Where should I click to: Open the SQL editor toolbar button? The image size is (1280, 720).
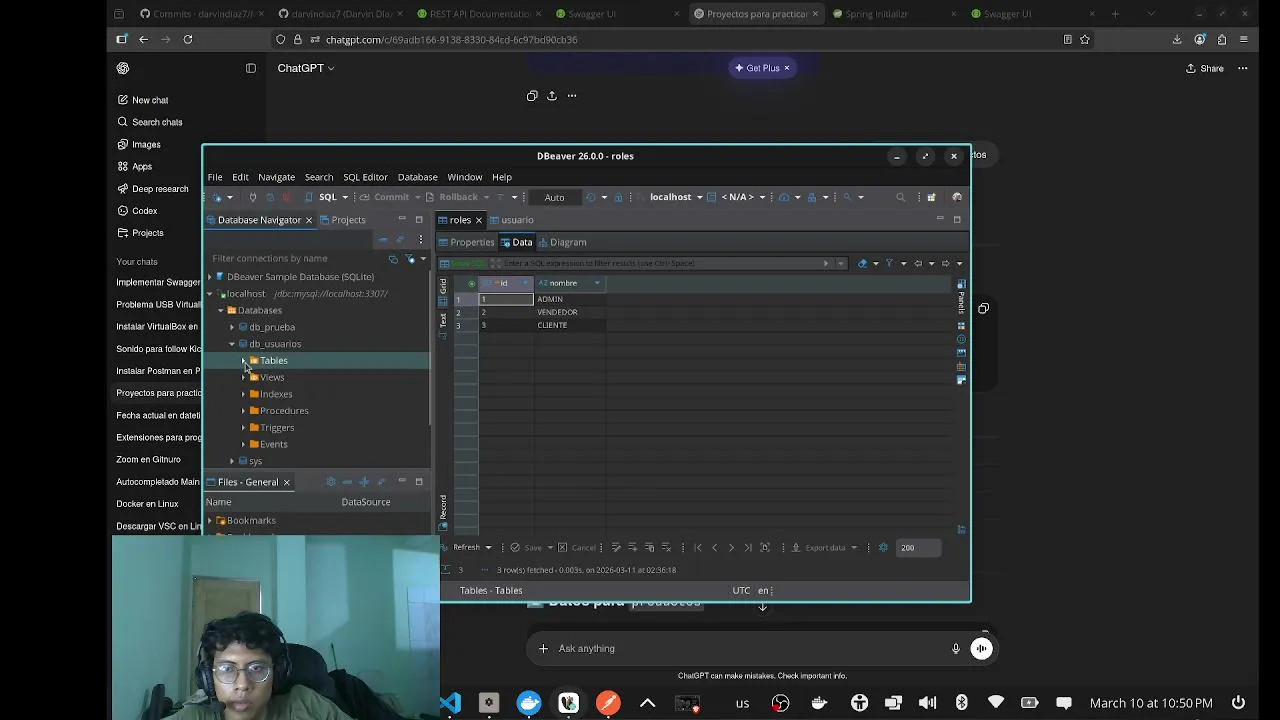[x=327, y=197]
